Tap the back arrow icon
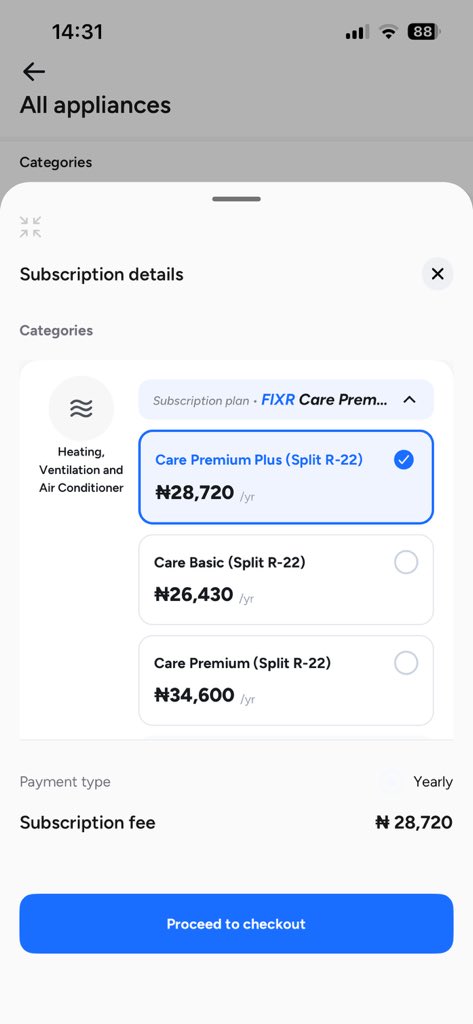The height and width of the screenshot is (1024, 473). (x=33, y=72)
